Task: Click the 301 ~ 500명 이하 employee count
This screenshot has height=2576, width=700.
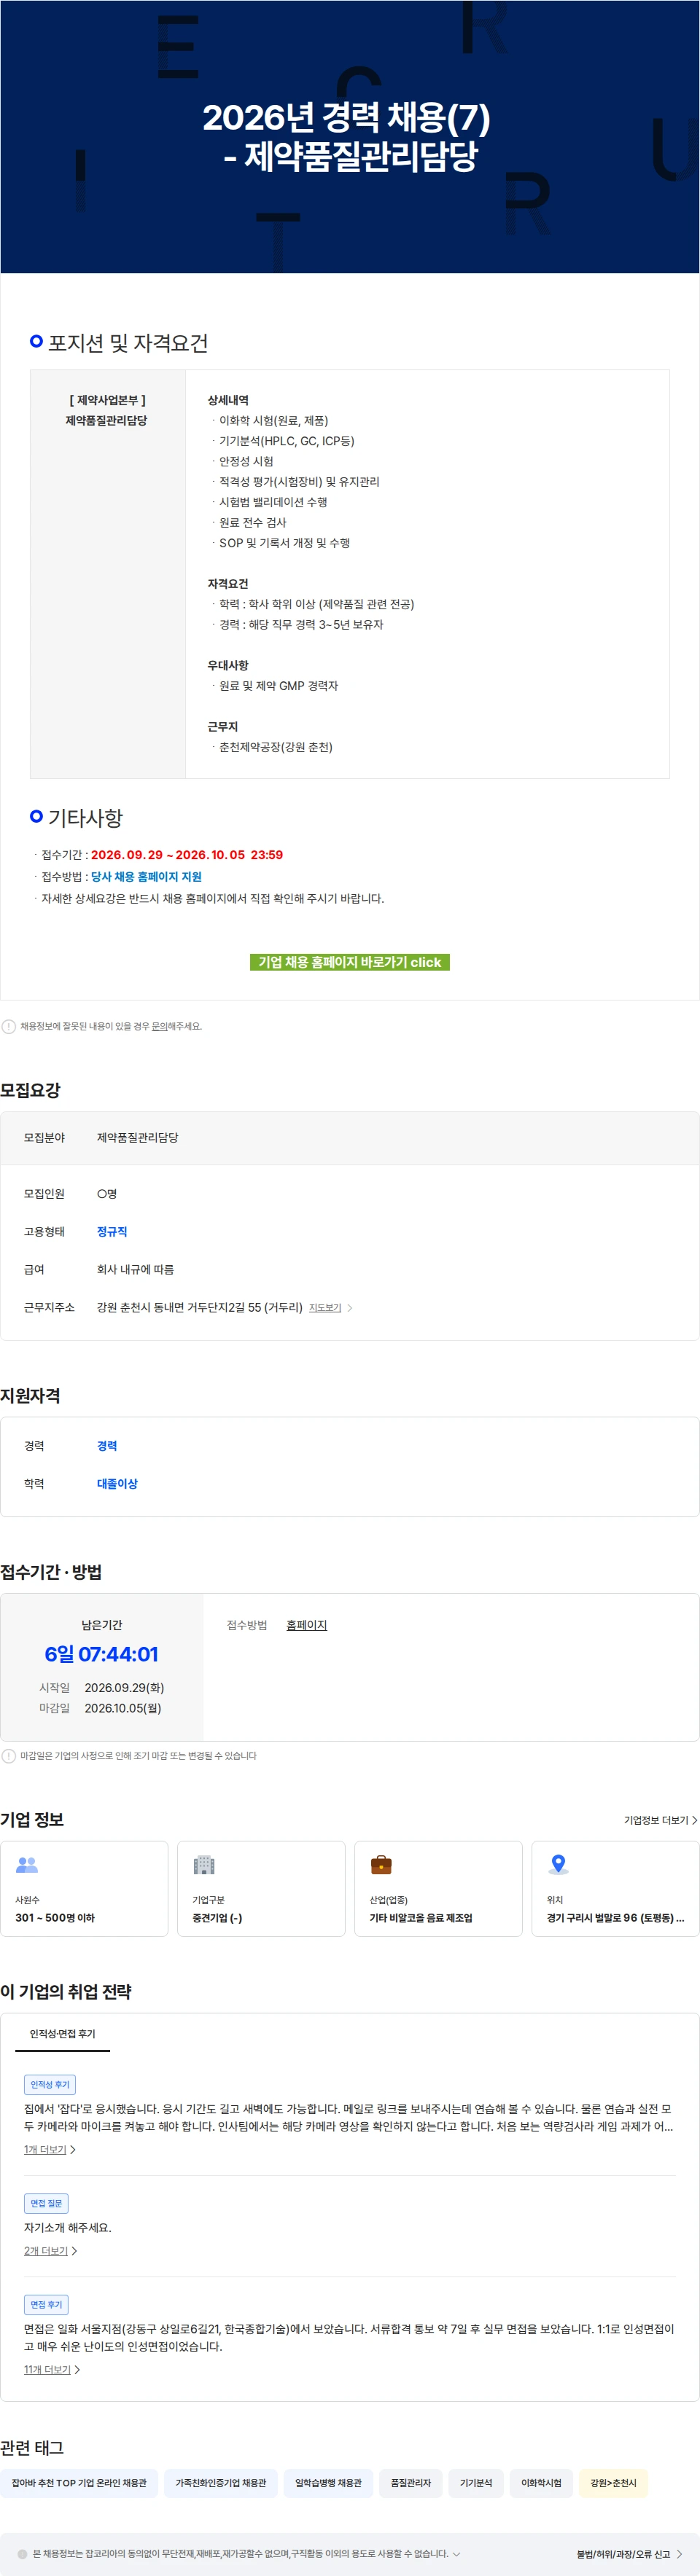Action: click(x=55, y=1918)
